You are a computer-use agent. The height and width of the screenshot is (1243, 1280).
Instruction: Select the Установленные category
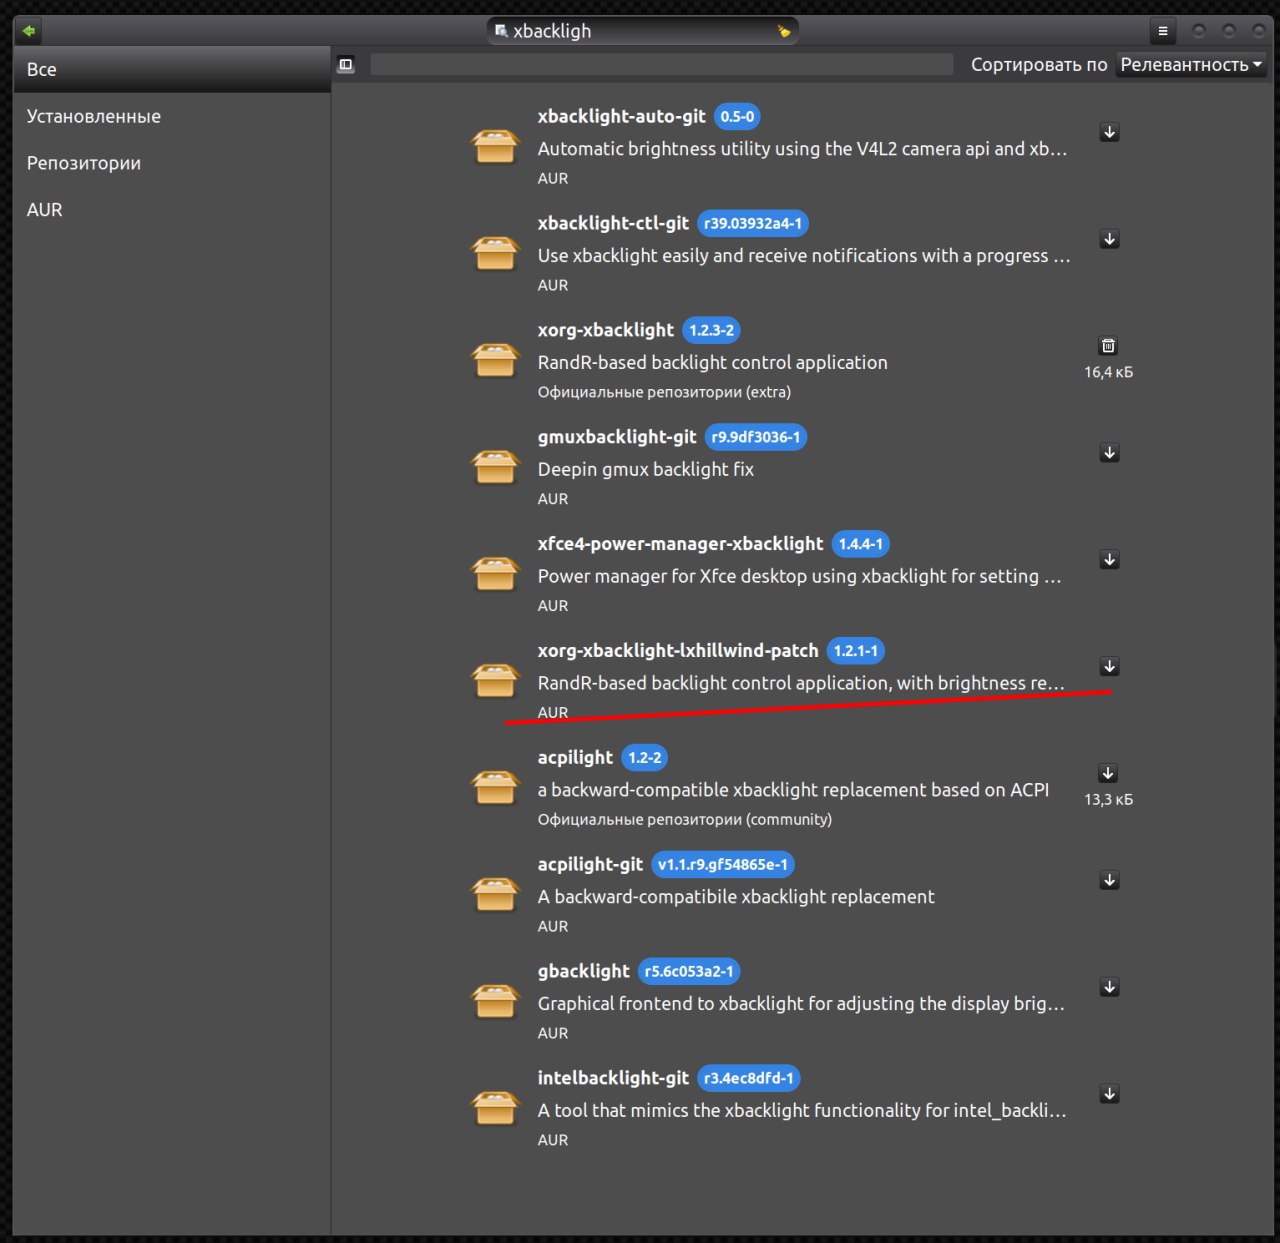(171, 116)
